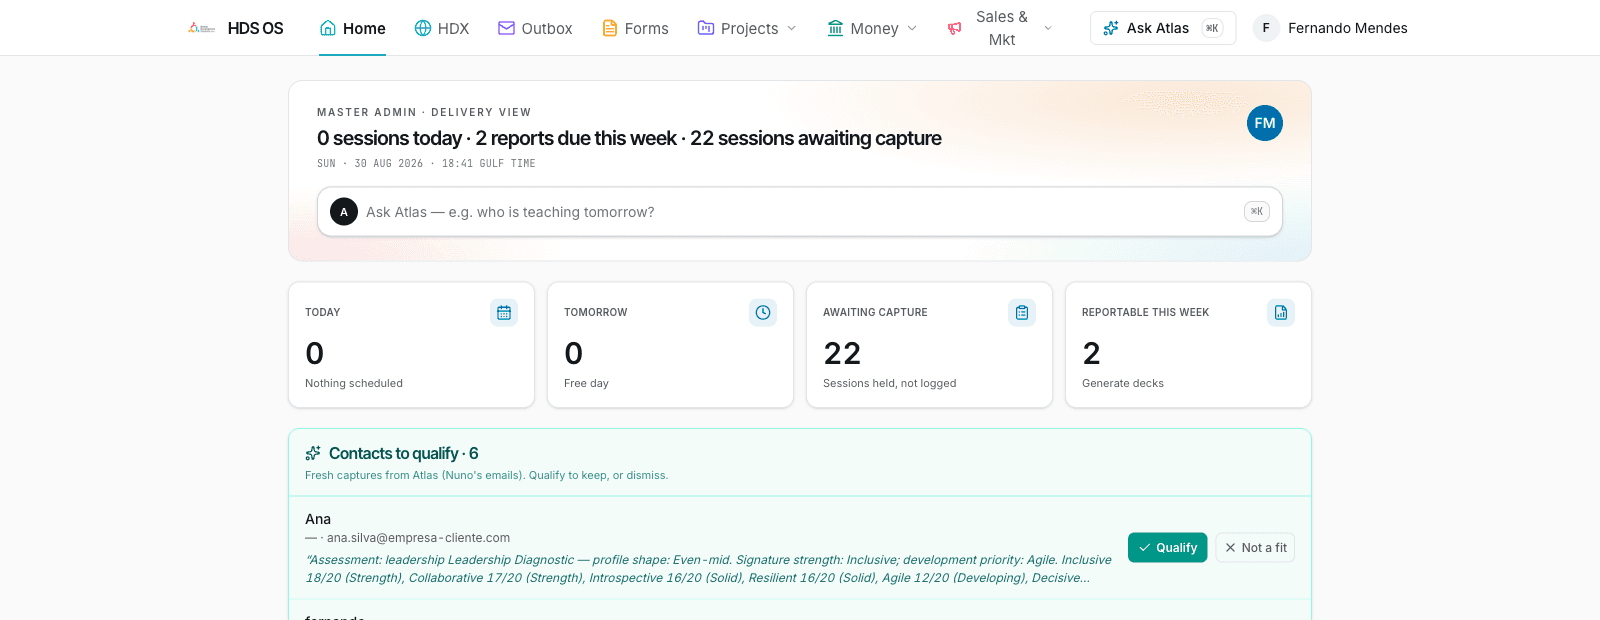Expand the Money dropdown chevron

(x=912, y=28)
